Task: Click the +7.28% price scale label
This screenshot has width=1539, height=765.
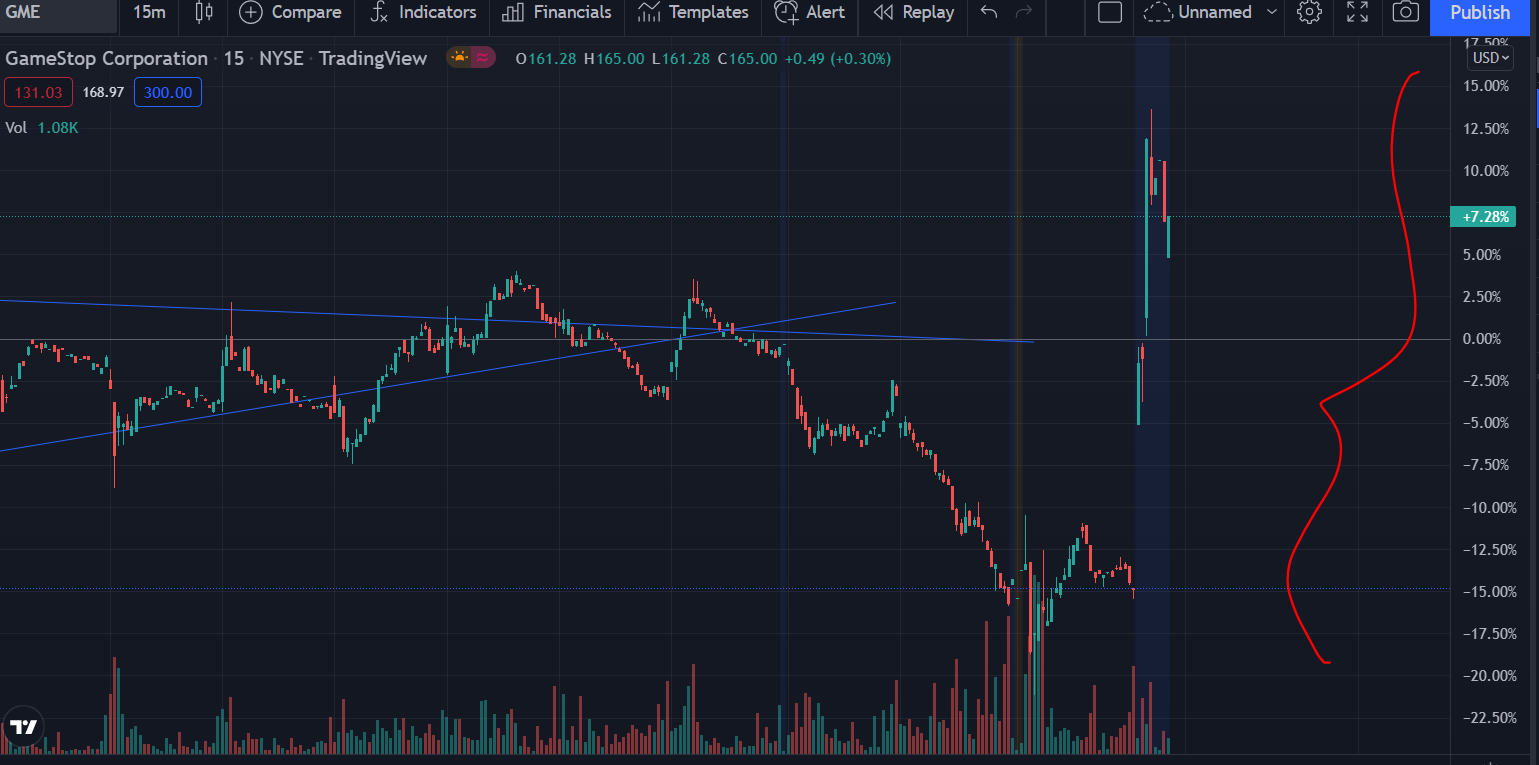Action: coord(1482,216)
